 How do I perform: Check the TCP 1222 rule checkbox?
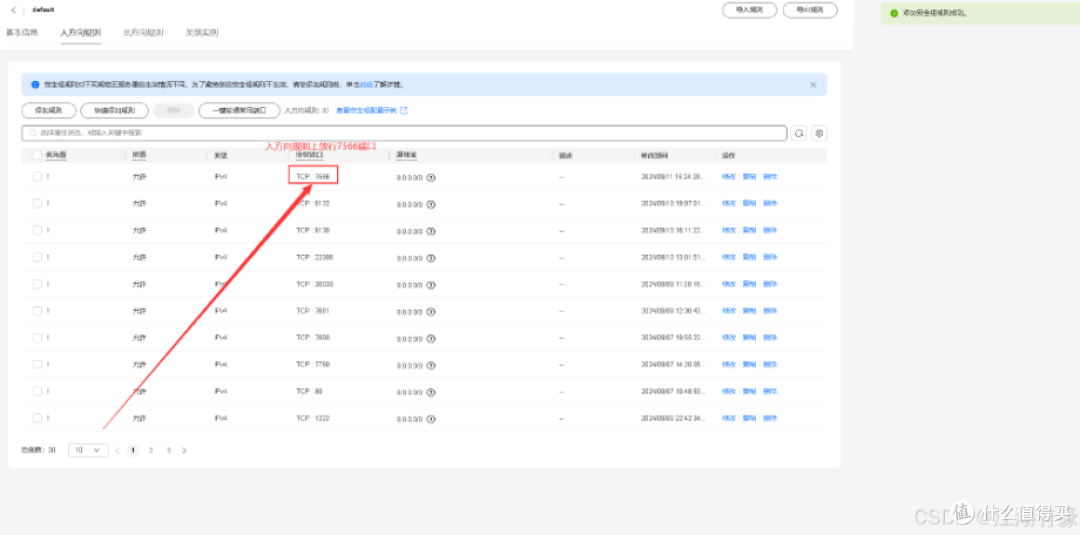click(x=37, y=418)
